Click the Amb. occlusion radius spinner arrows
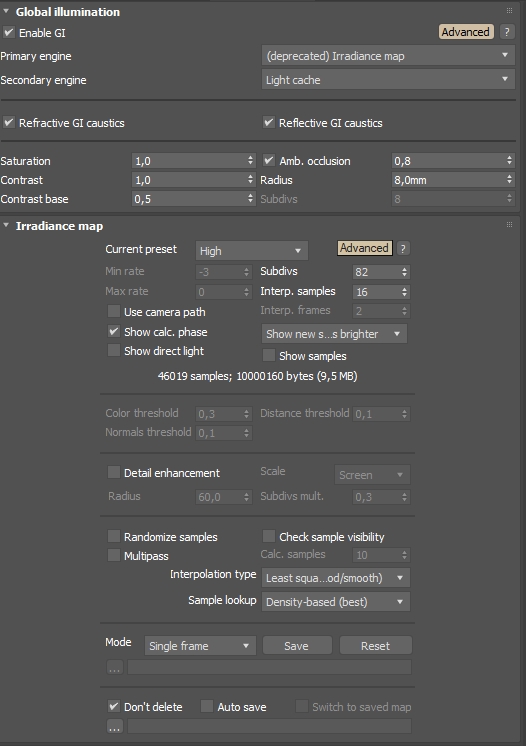This screenshot has width=526, height=746. pos(509,179)
